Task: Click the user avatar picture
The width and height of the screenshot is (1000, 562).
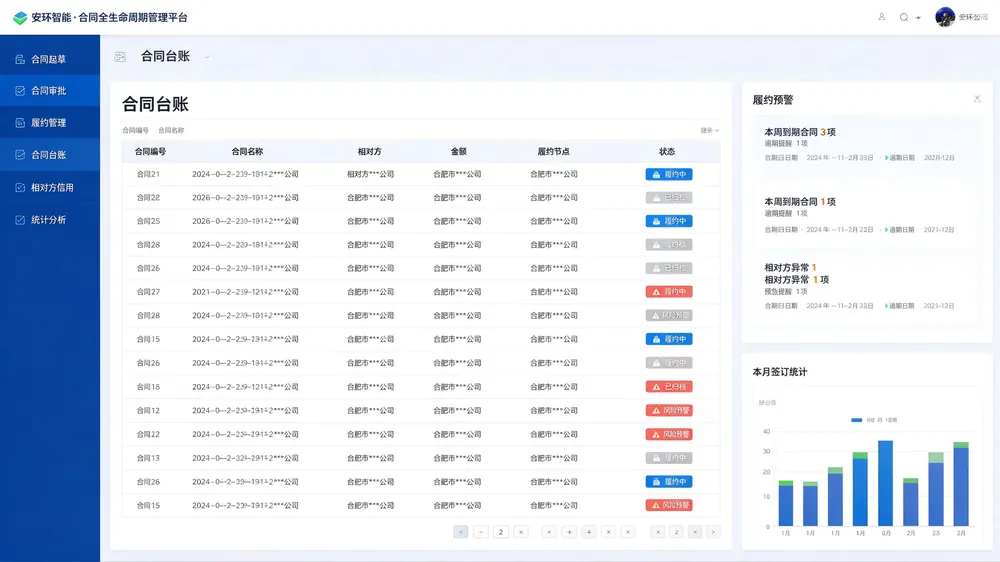Action: [x=945, y=17]
